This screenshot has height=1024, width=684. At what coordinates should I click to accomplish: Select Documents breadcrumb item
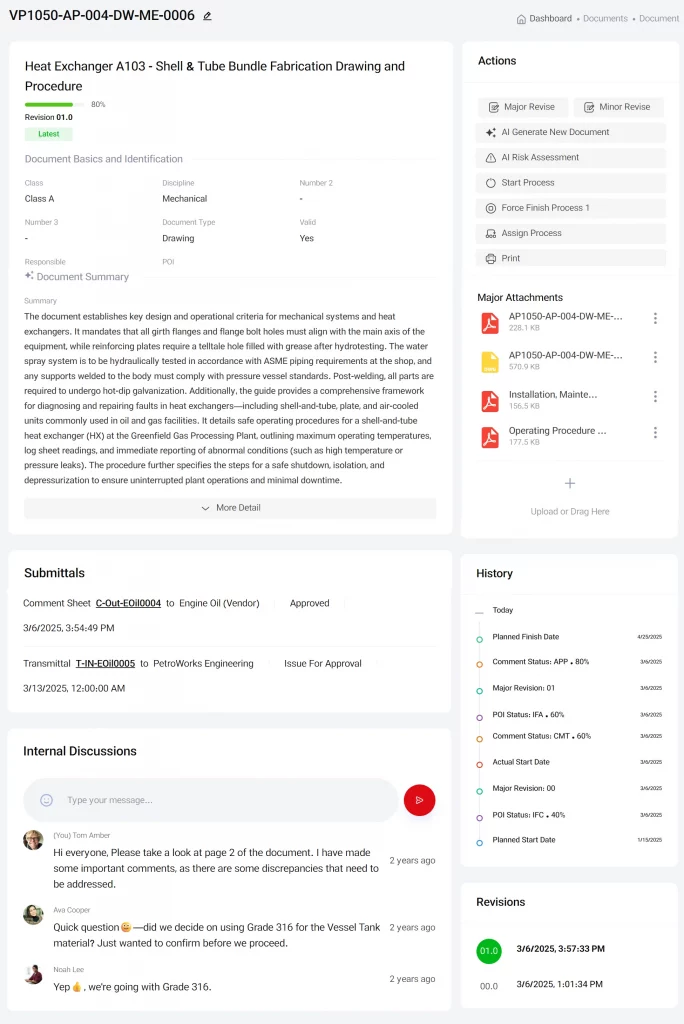click(x=605, y=18)
